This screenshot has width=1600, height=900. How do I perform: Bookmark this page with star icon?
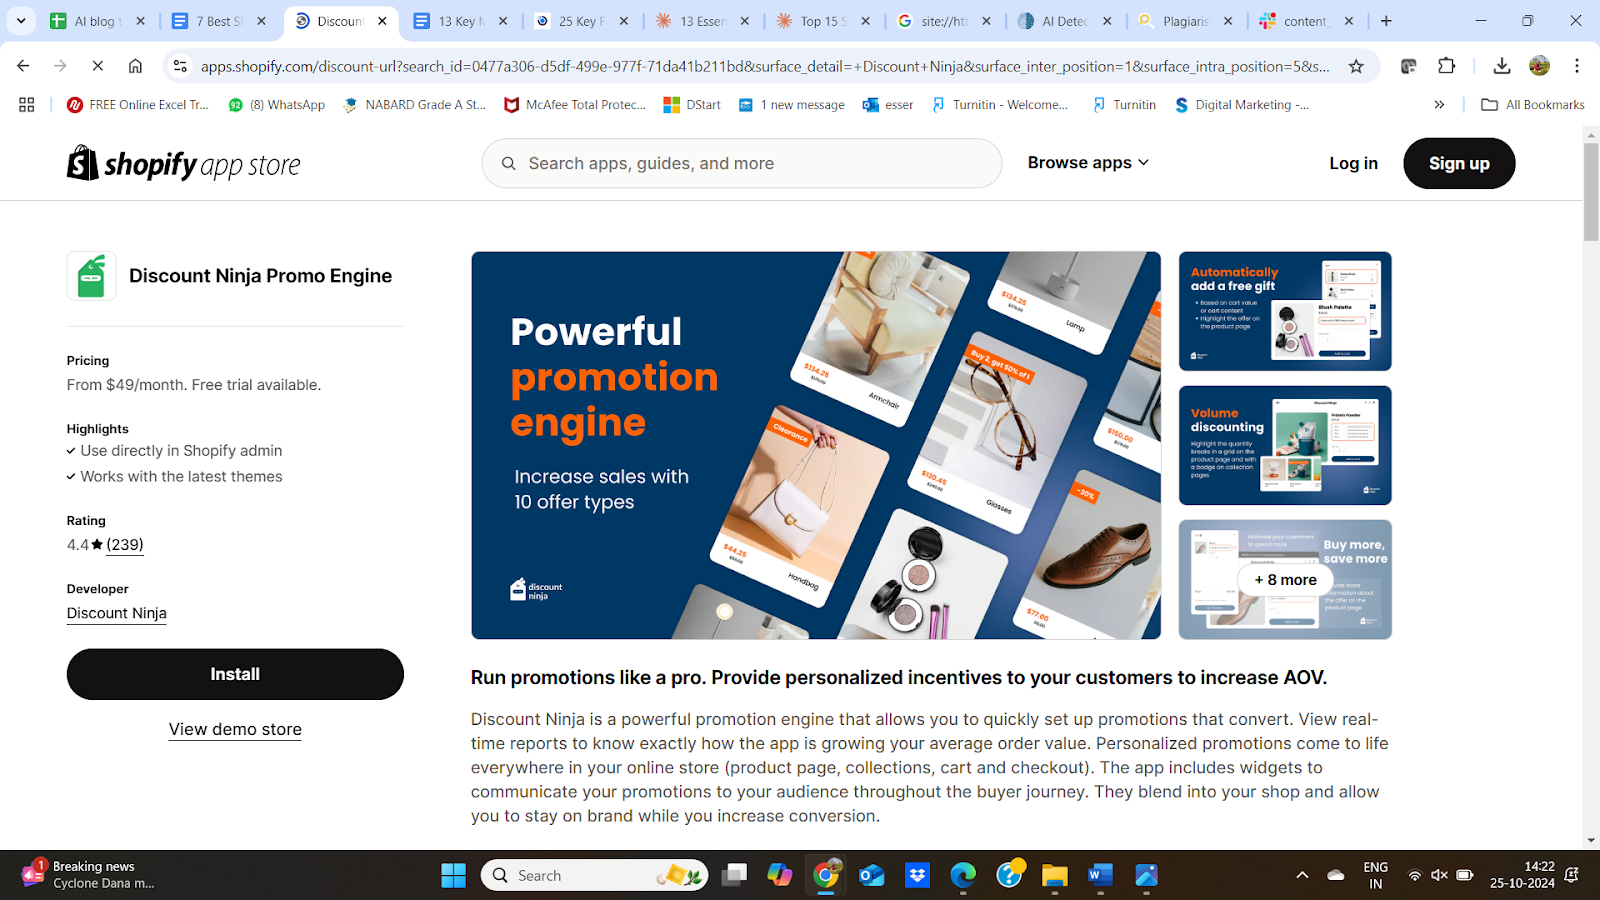click(1356, 66)
